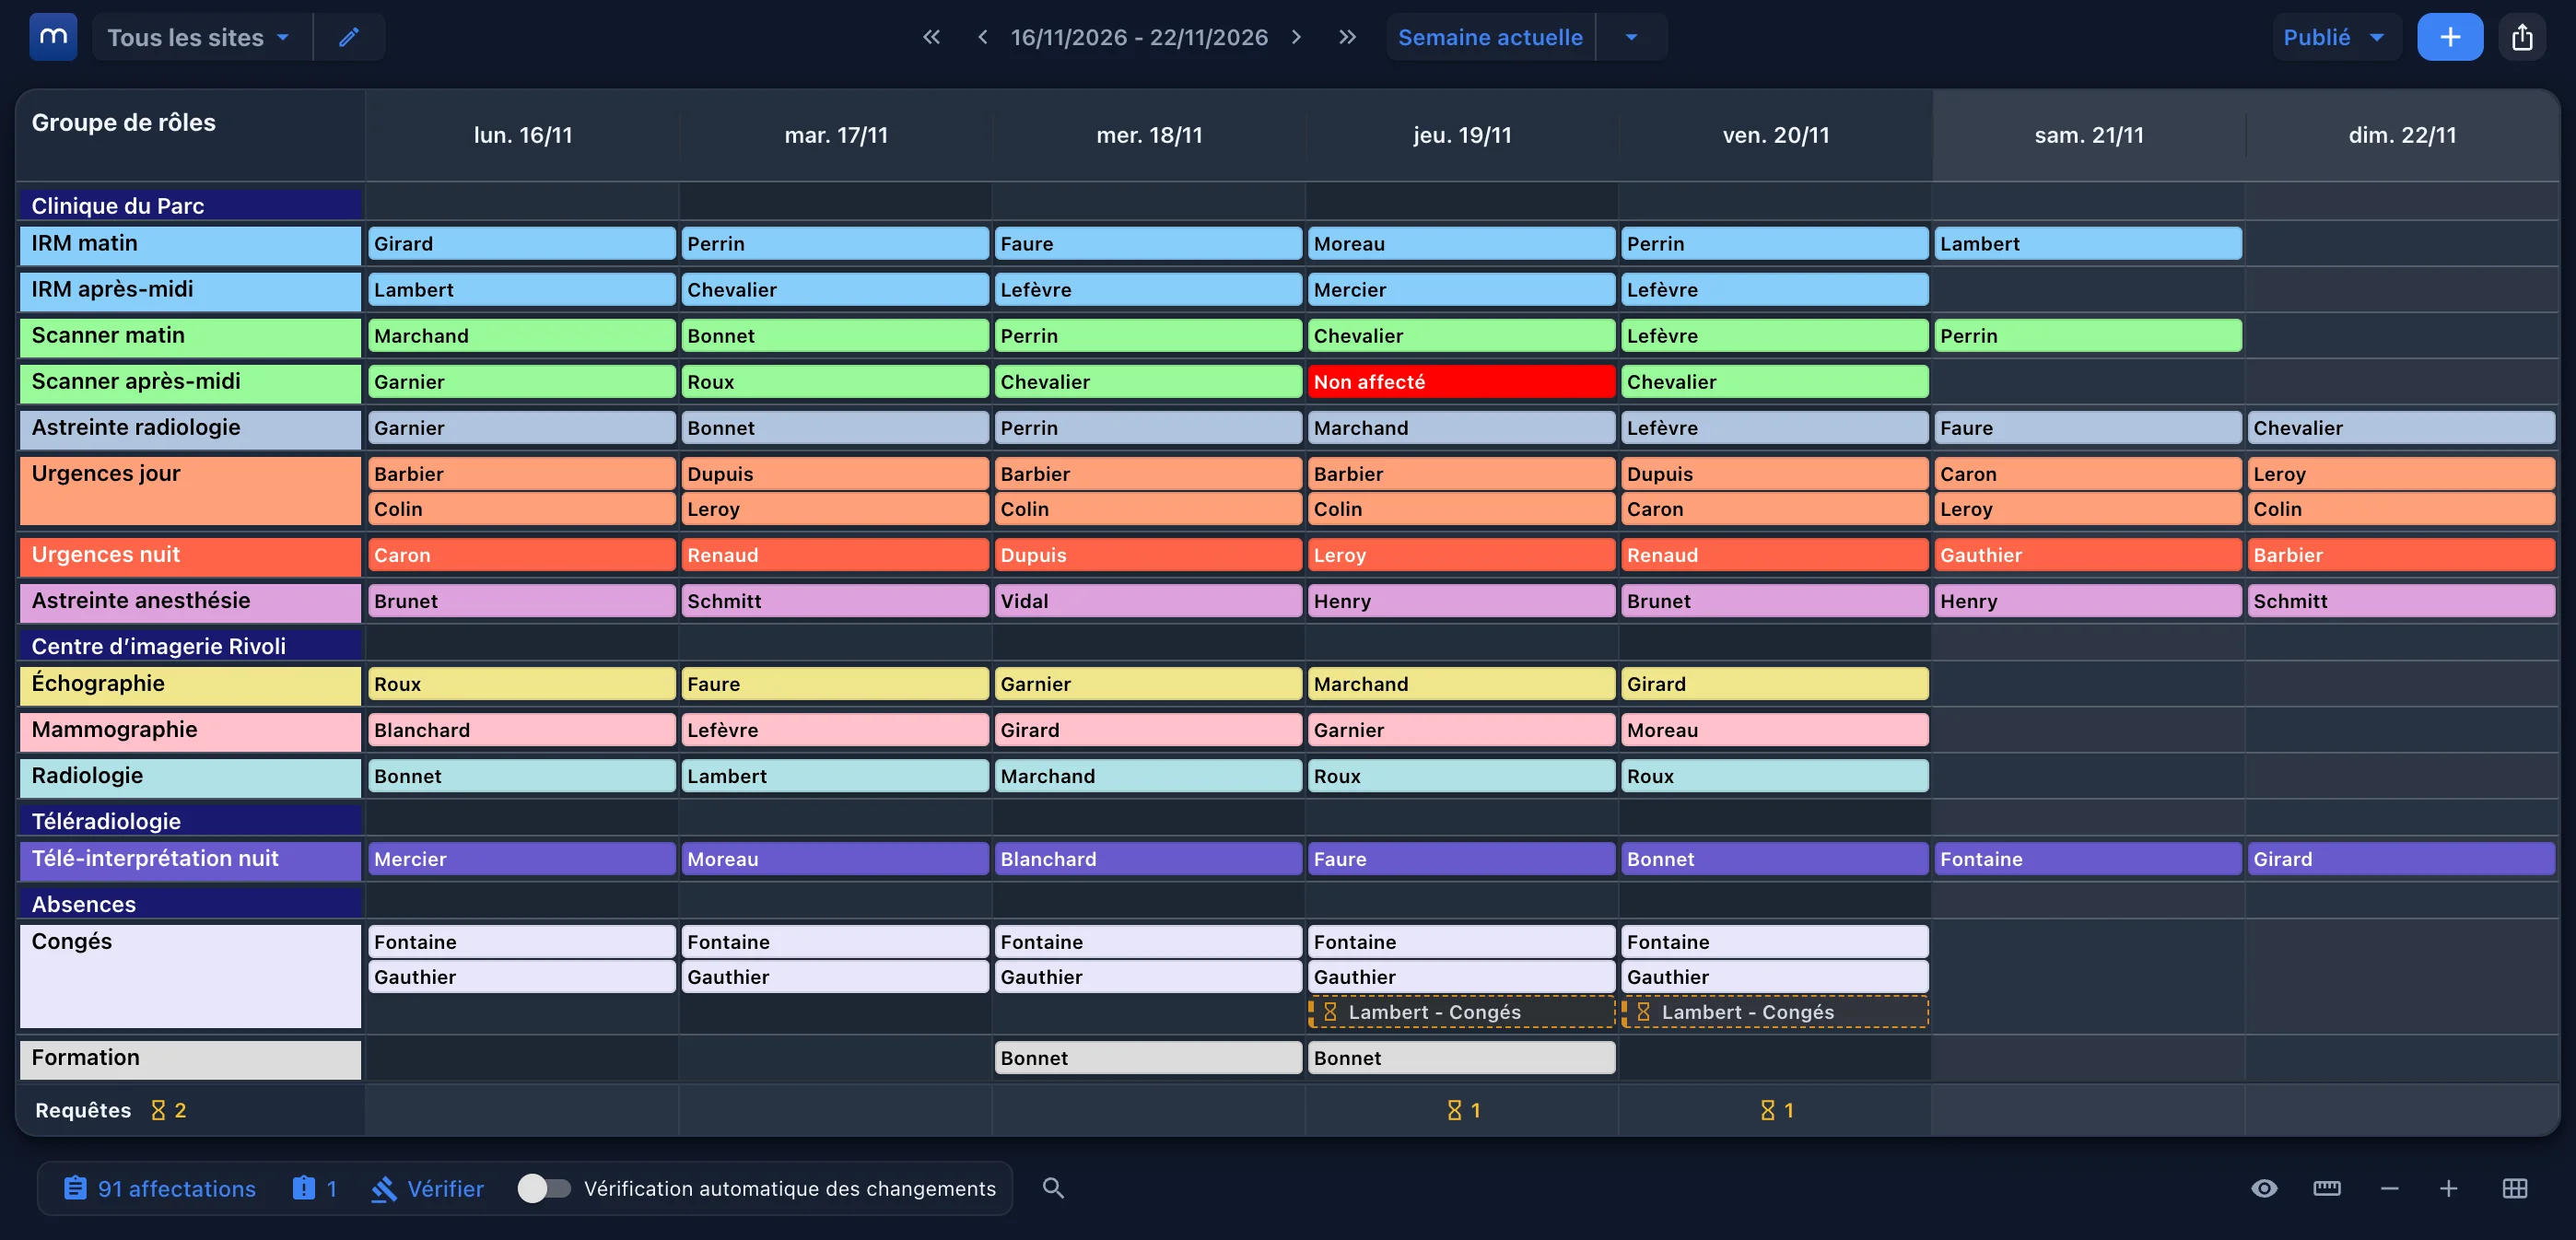Open the Tous les sites dropdown
Viewport: 2576px width, 1240px height.
(200, 37)
